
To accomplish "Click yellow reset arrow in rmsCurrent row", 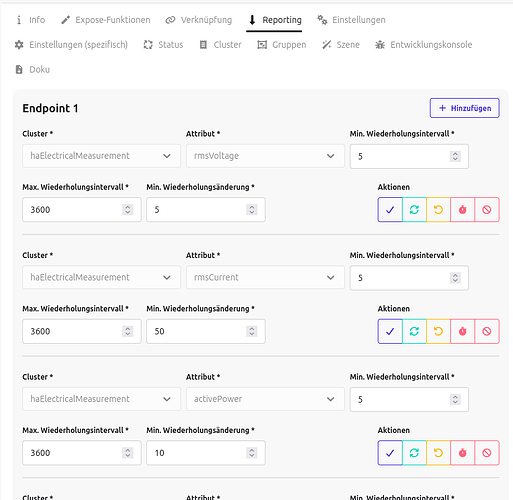I will click(438, 331).
